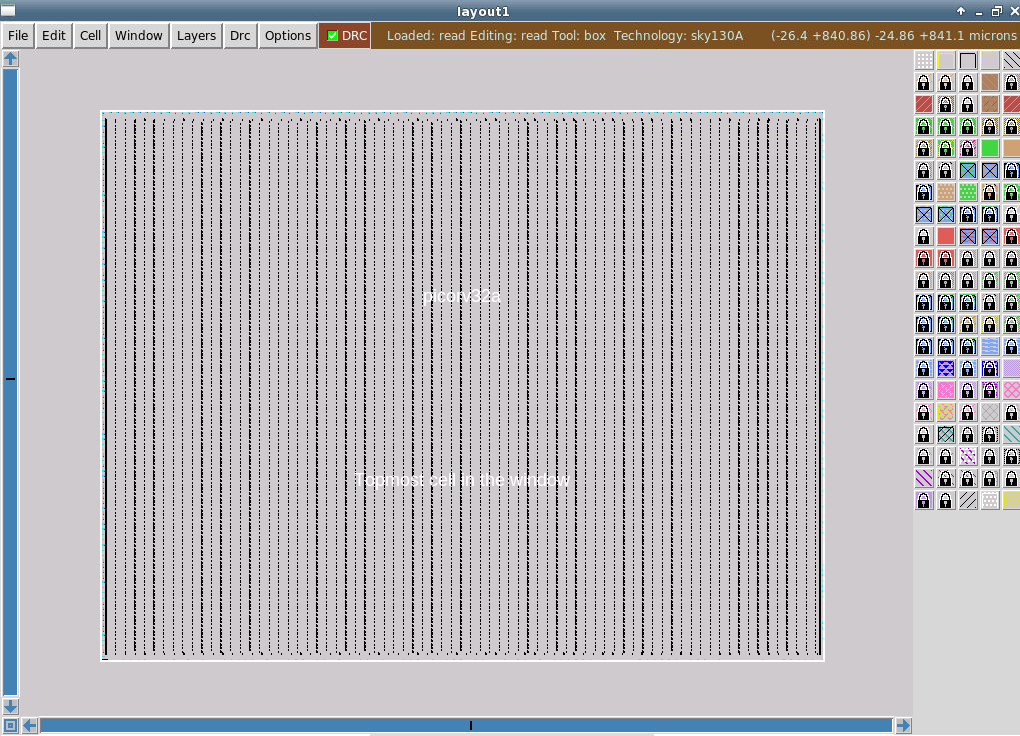Image resolution: width=1020 pixels, height=736 pixels.
Task: Open the Edit menu
Action: (x=53, y=36)
